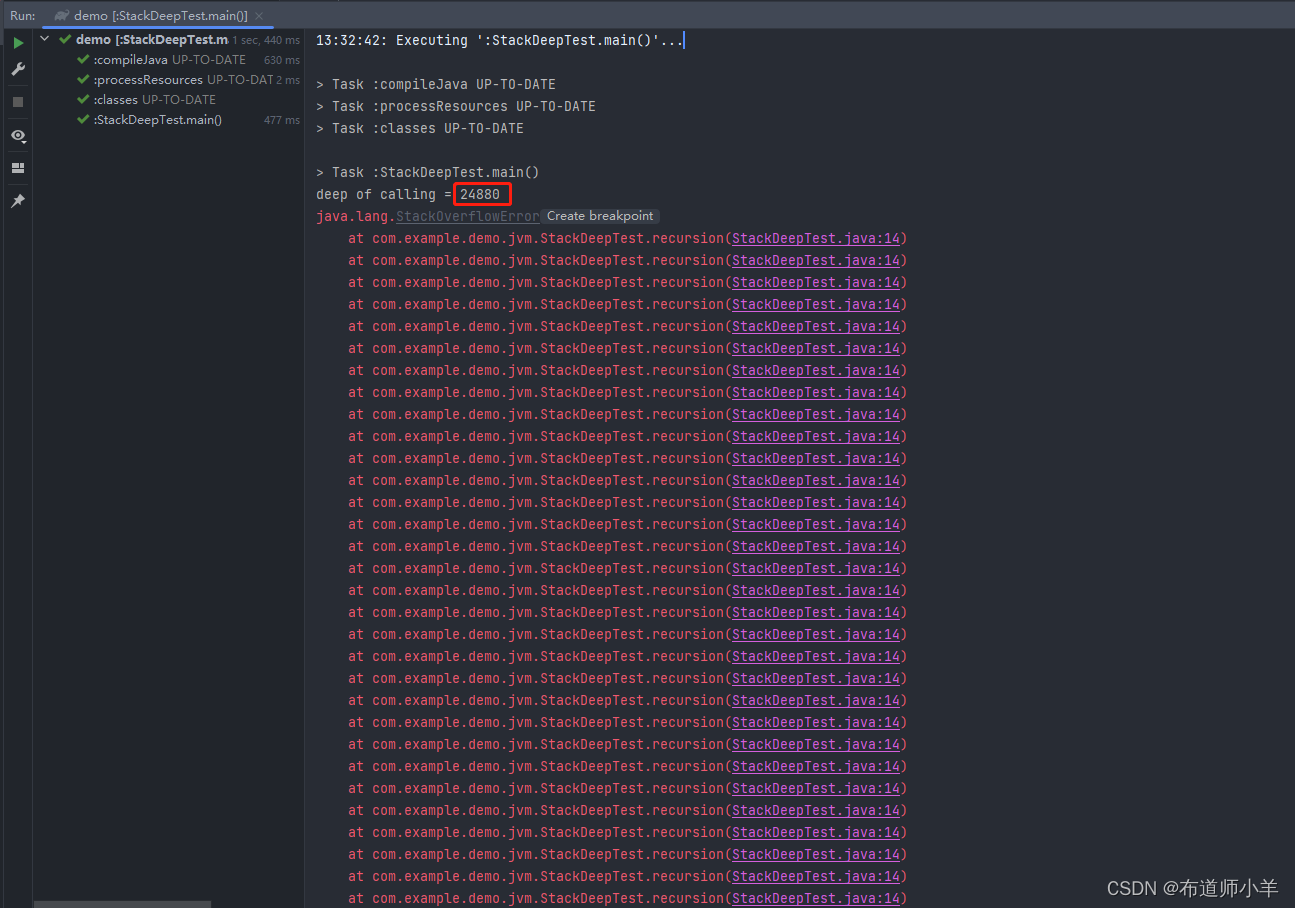The image size is (1295, 908).
Task: Select the :StackDeepTest.main() tree row
Action: [169, 120]
